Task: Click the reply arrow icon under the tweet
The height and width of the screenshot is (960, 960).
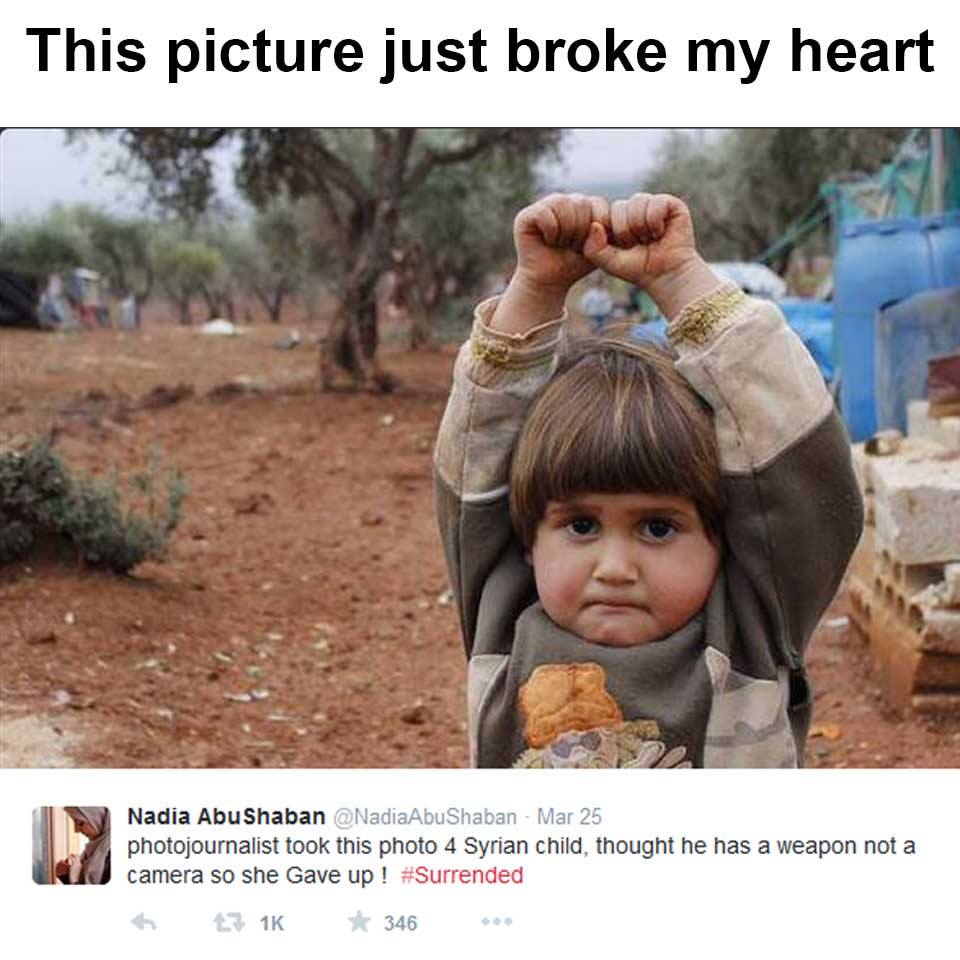Action: [x=144, y=922]
